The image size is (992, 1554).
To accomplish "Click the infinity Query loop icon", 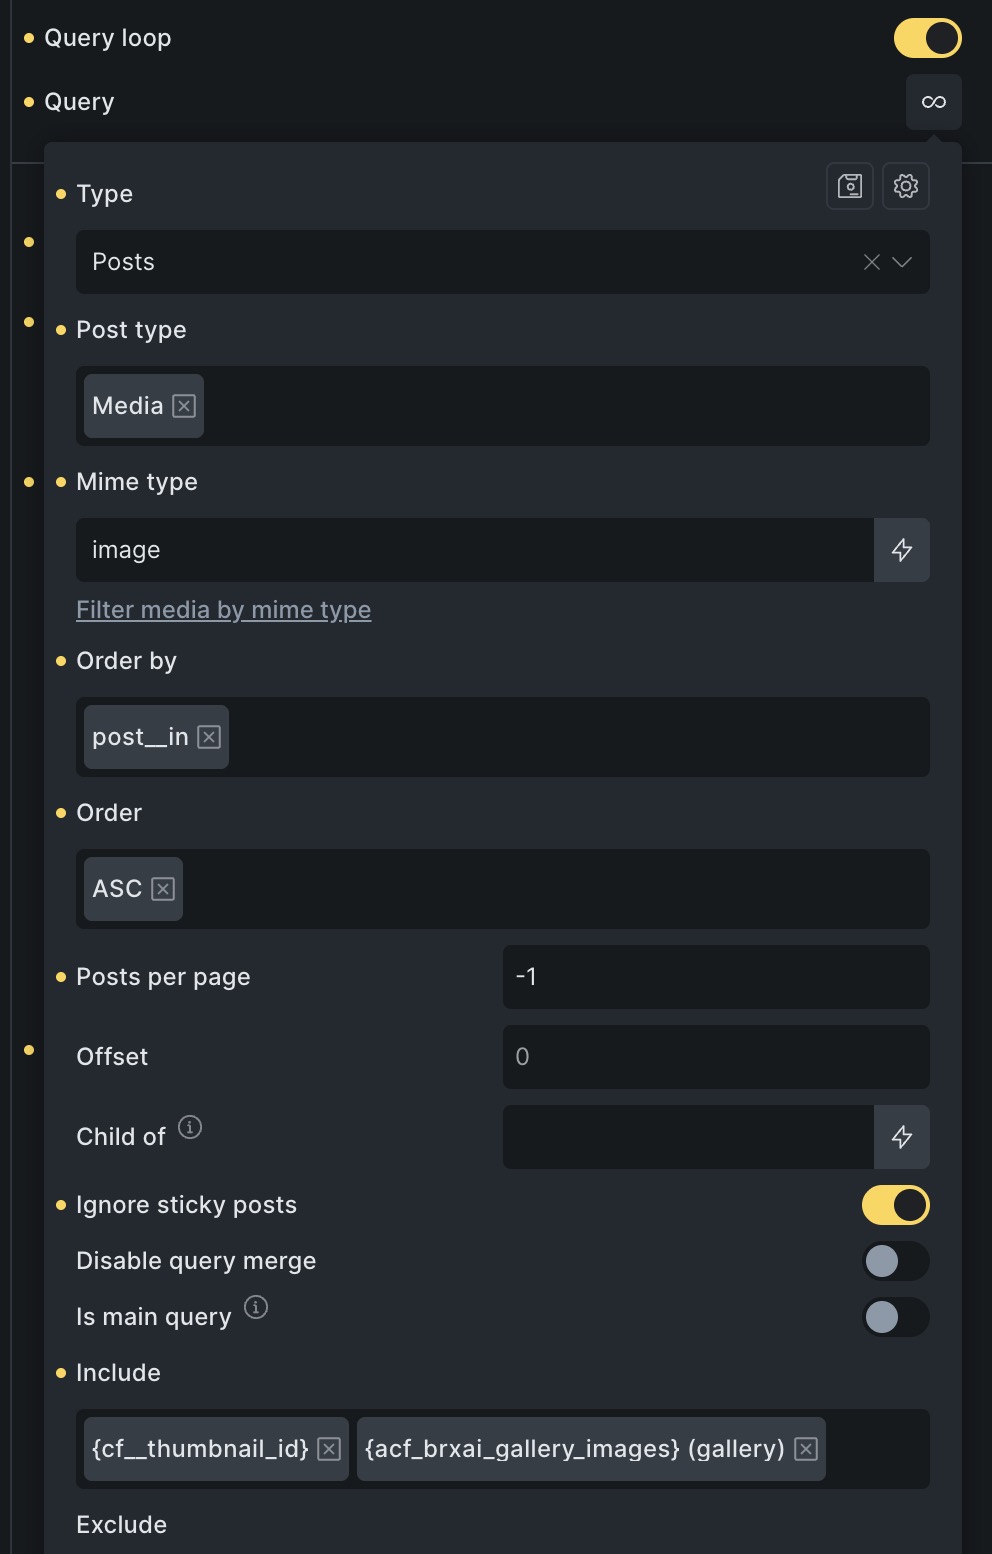I will click(x=934, y=102).
